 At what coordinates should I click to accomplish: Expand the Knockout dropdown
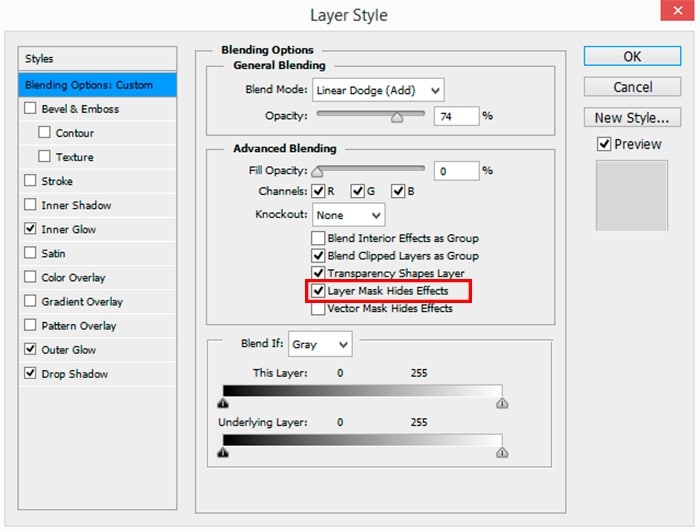[x=348, y=215]
